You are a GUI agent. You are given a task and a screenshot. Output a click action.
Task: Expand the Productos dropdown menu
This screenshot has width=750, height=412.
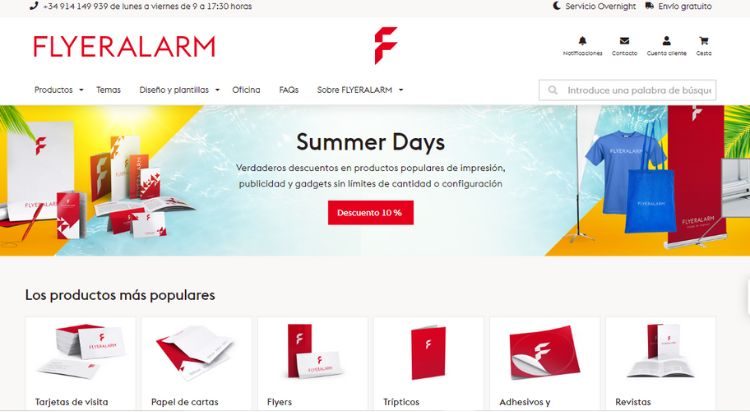58,90
